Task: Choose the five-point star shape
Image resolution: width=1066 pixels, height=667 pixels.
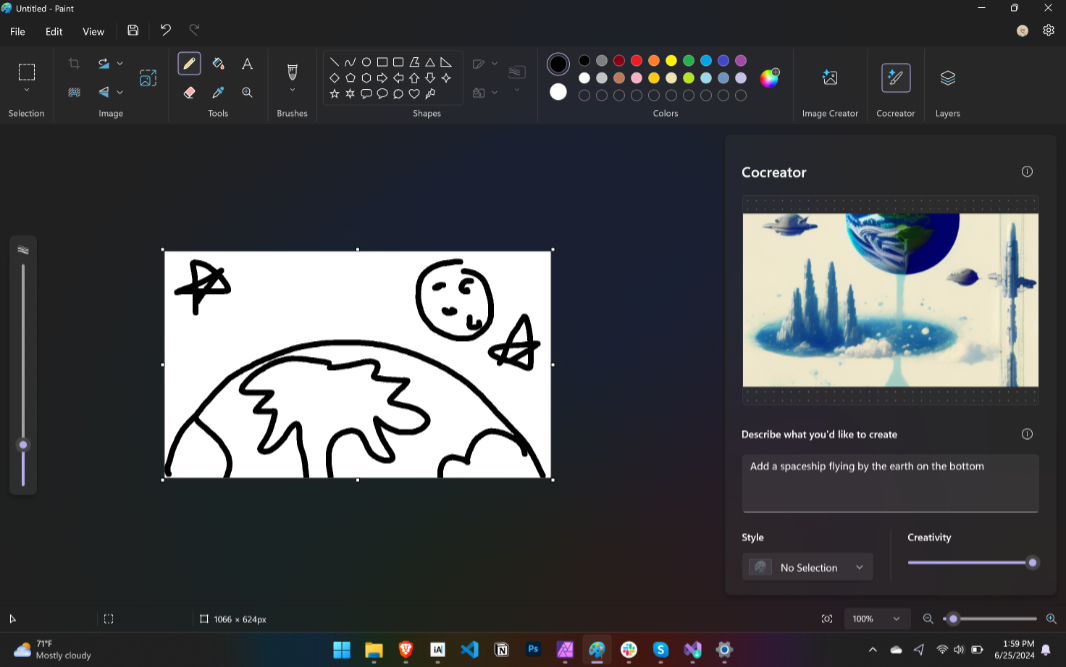Action: point(334,94)
